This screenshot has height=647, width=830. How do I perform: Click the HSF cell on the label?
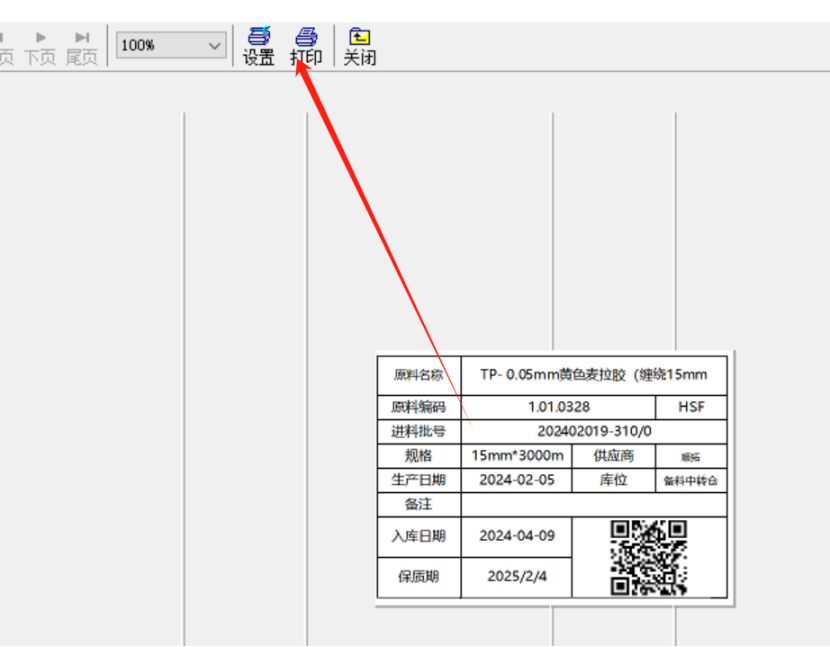(x=691, y=407)
